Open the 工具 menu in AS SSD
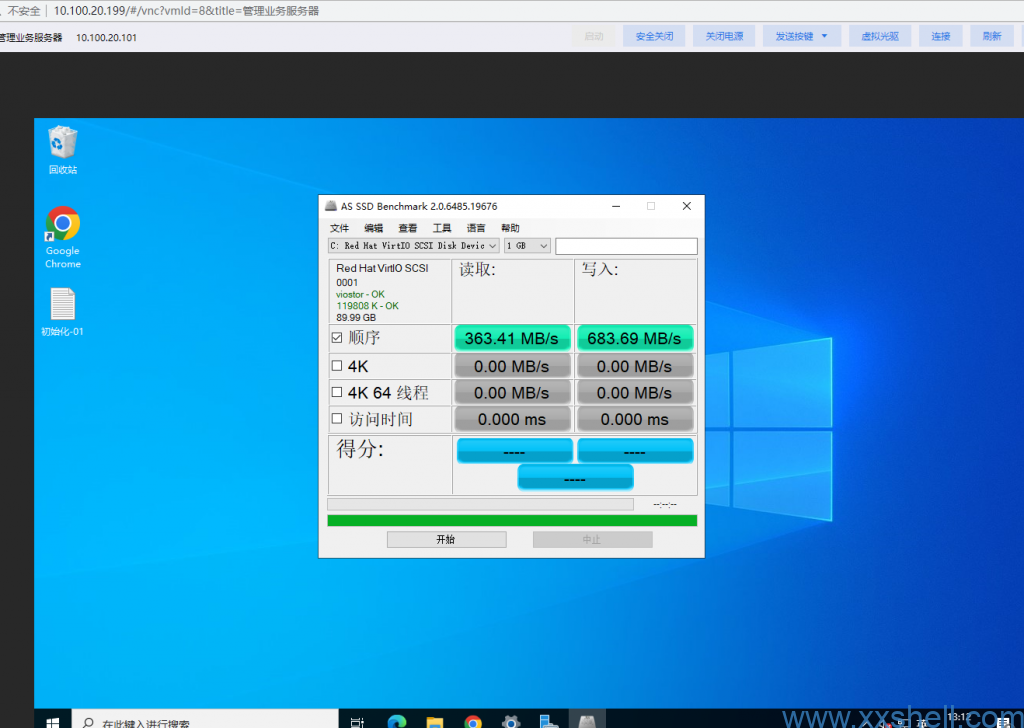Viewport: 1024px width, 728px height. (x=441, y=228)
